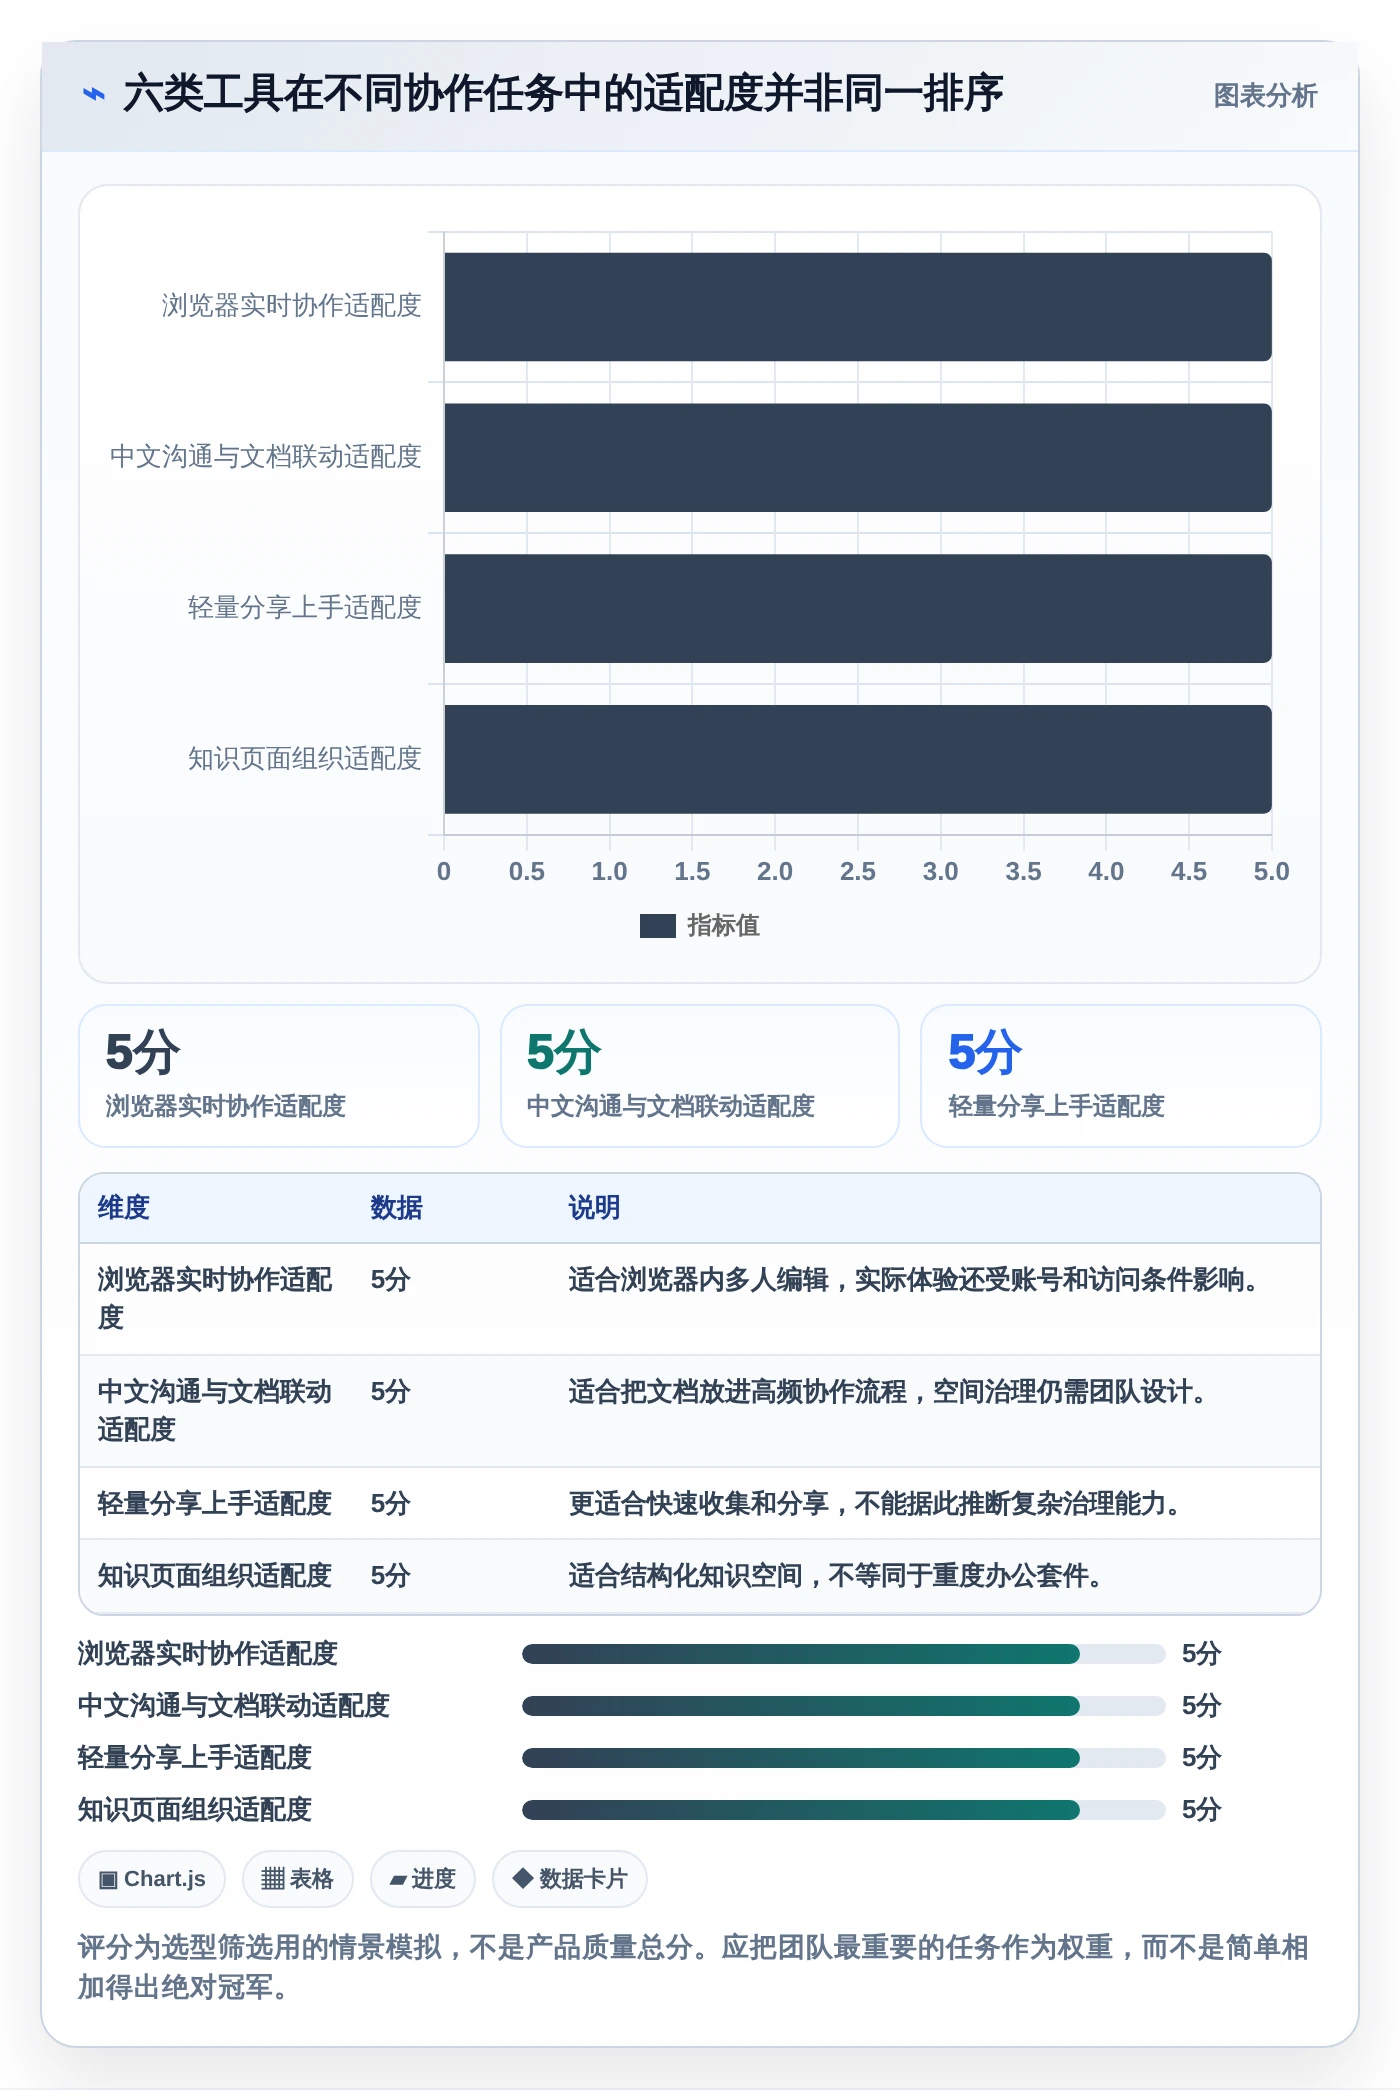Click the y-axis label 轻量分享上手适配度

click(305, 608)
